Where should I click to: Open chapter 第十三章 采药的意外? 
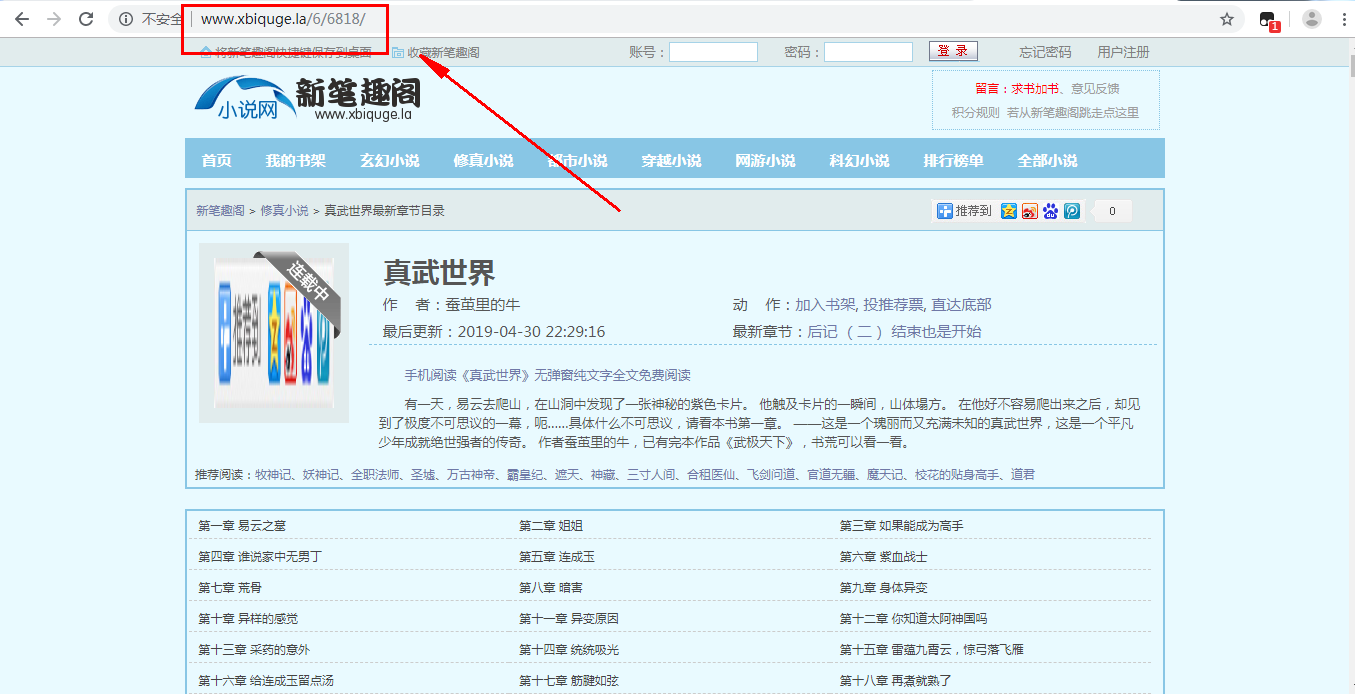click(x=254, y=650)
